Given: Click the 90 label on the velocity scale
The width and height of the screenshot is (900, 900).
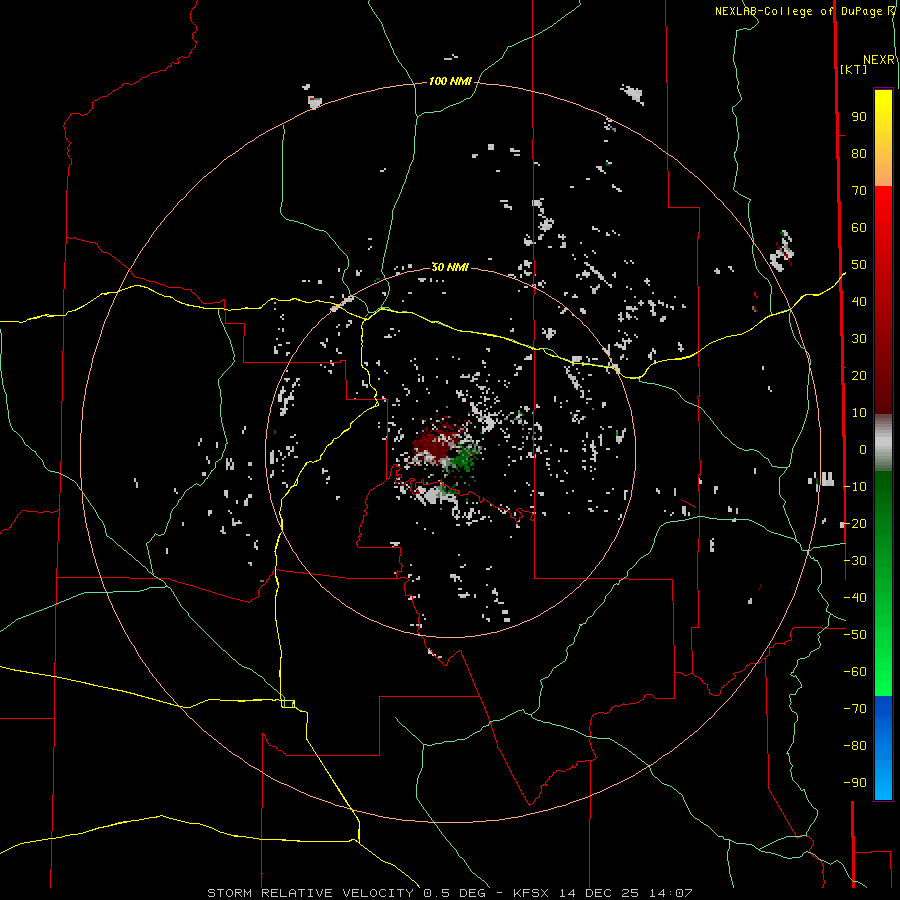Looking at the screenshot, I should point(859,117).
